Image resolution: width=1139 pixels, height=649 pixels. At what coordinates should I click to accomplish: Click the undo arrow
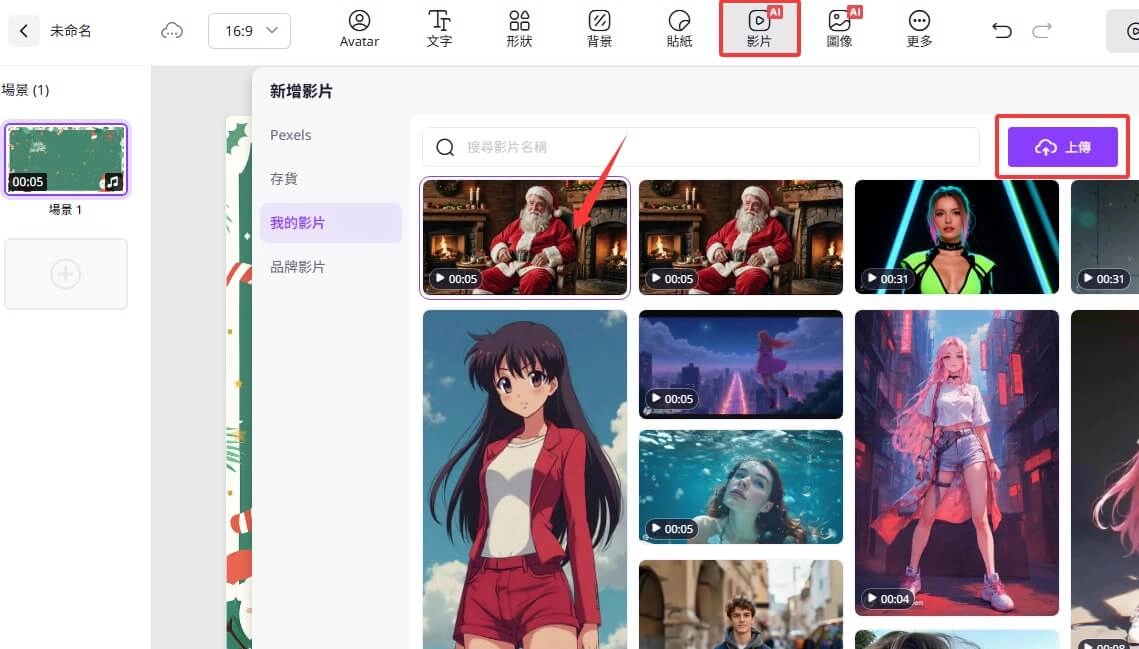coord(1001,31)
